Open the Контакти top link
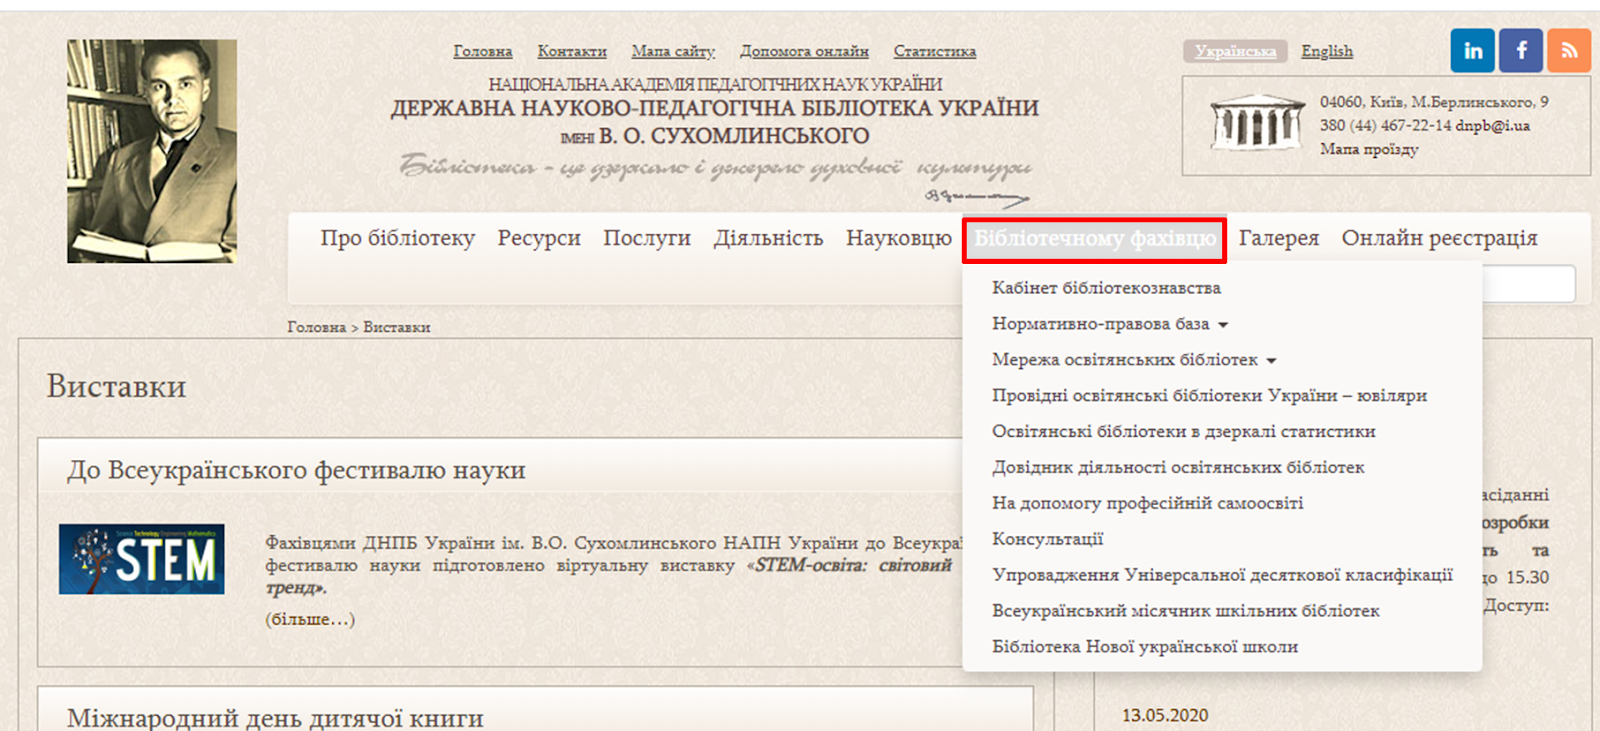Screen dimensions: 1600x731 pos(572,51)
